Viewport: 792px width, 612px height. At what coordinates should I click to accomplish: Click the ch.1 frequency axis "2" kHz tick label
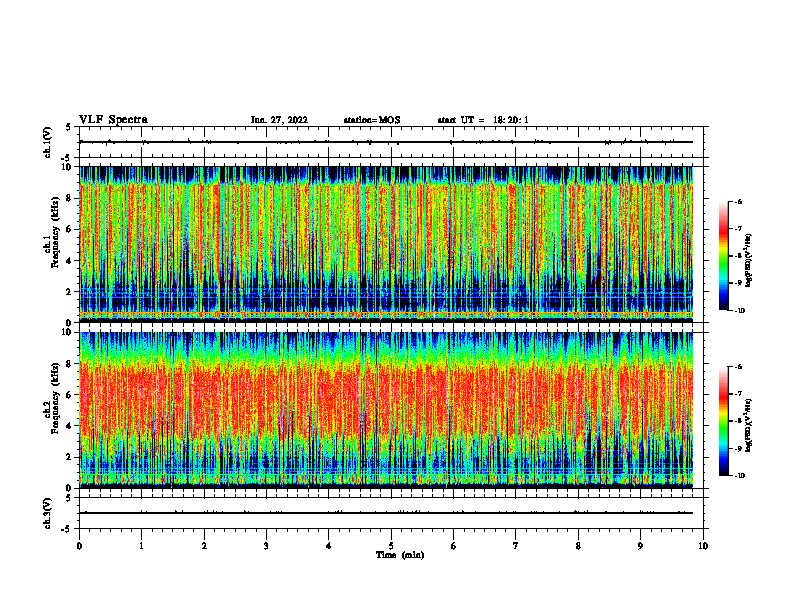pos(70,291)
